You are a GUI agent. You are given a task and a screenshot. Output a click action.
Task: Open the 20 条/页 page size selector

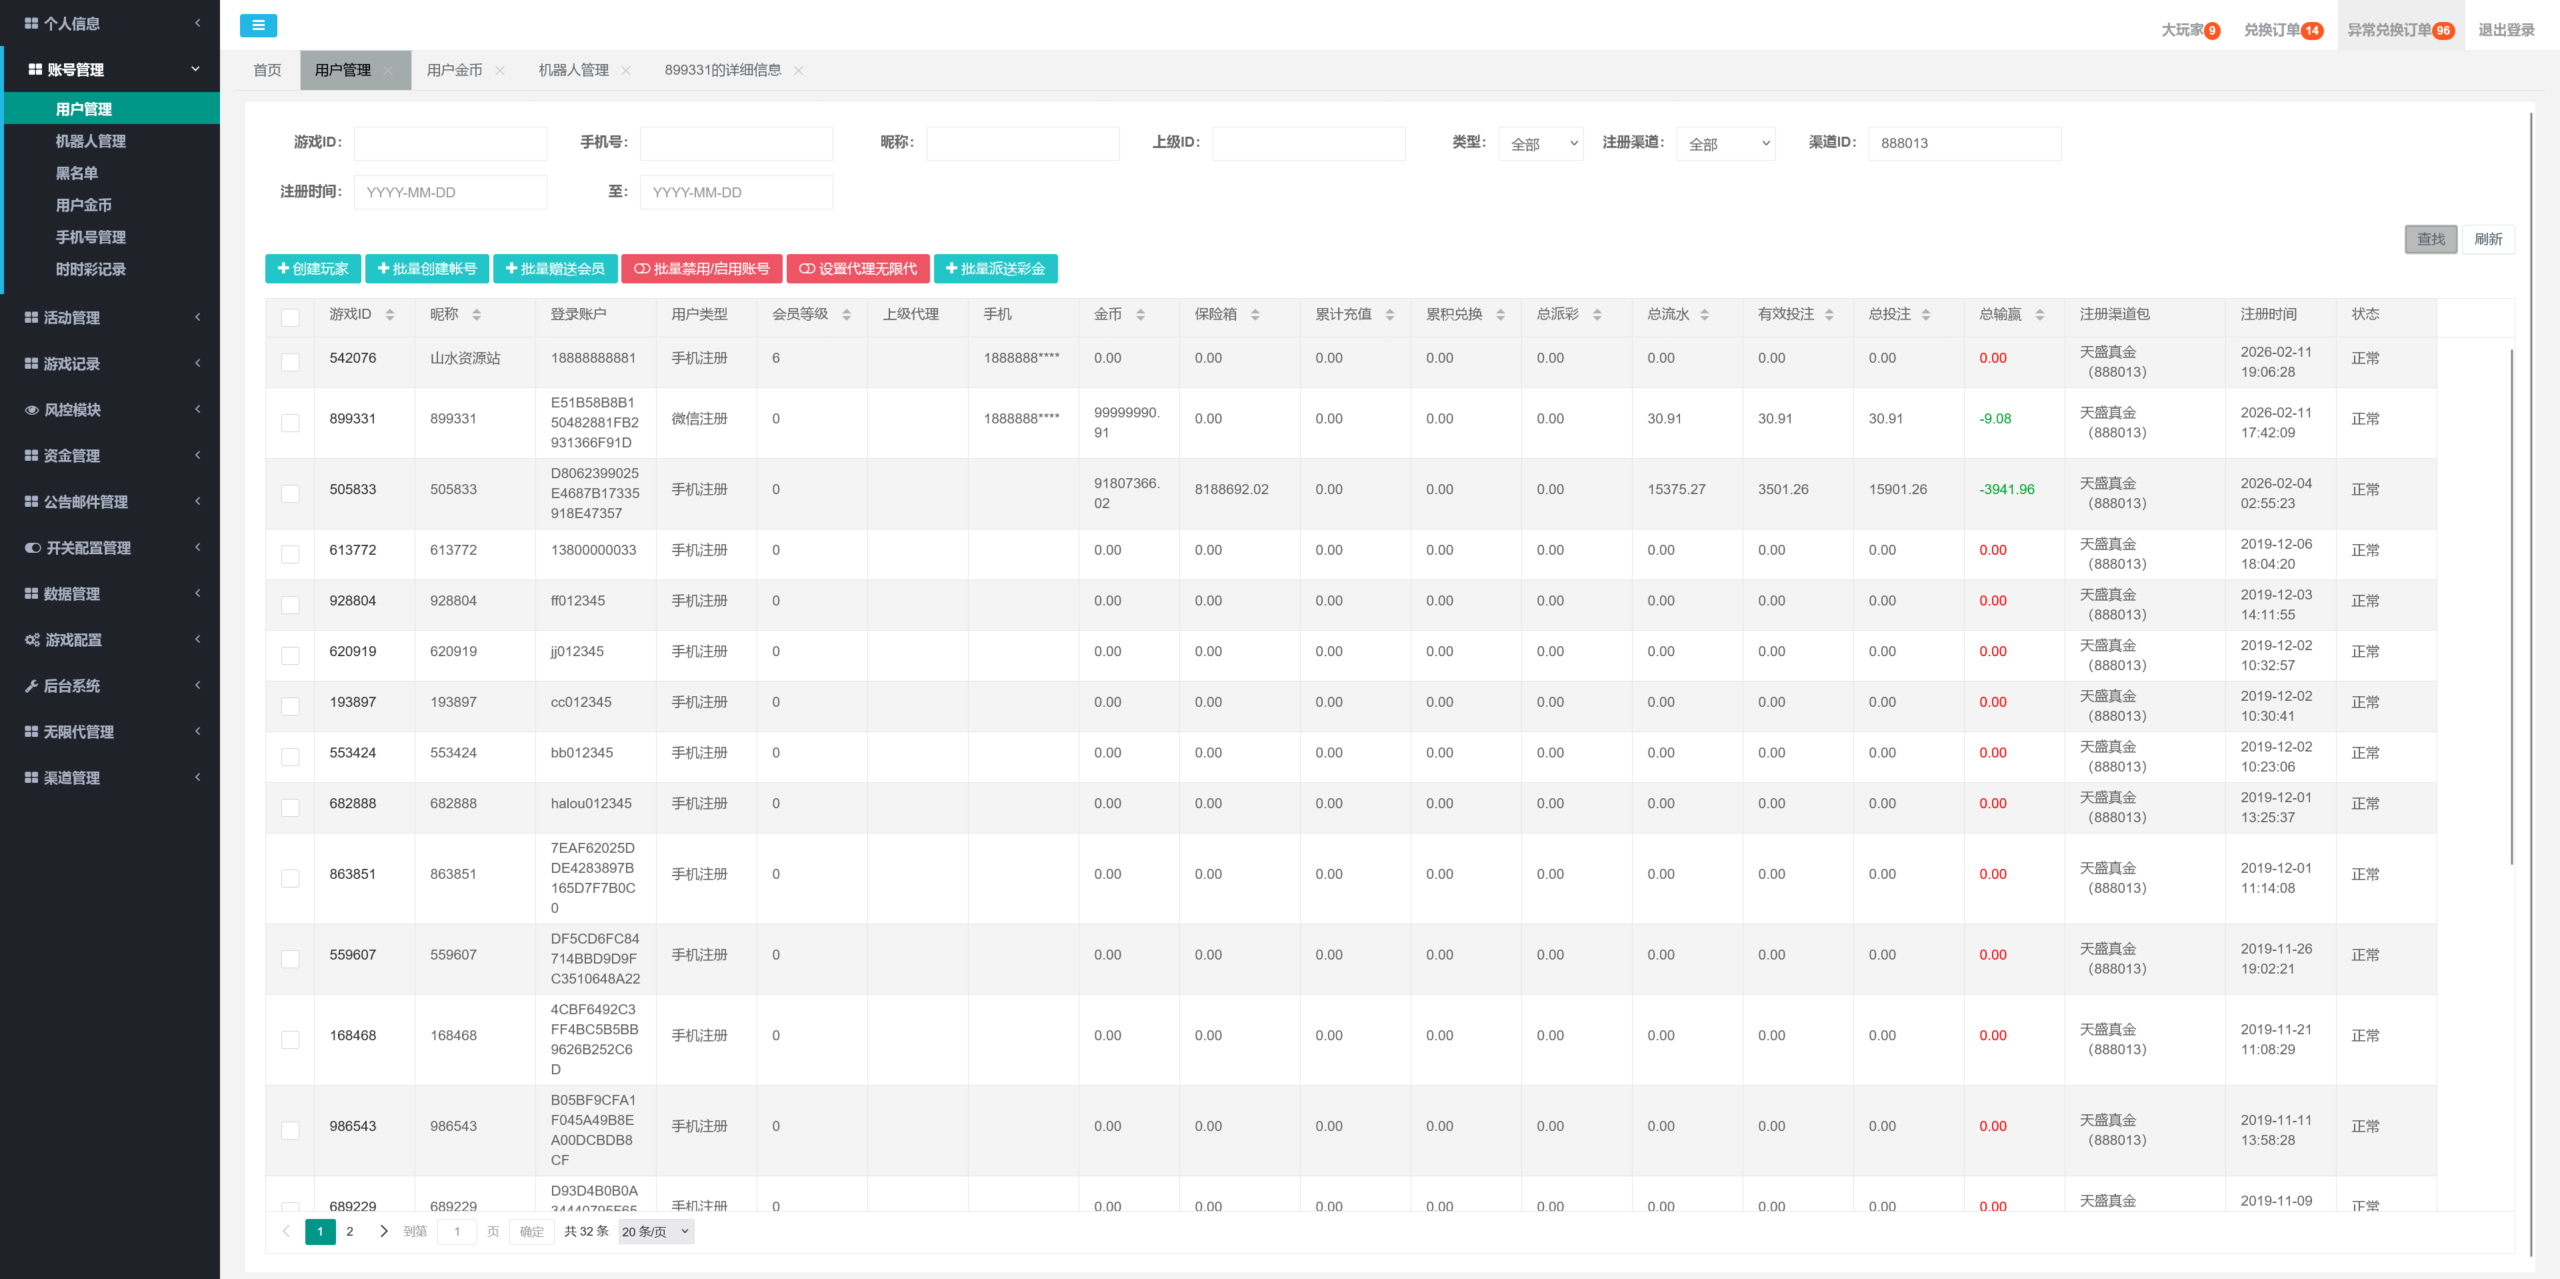tap(655, 1232)
